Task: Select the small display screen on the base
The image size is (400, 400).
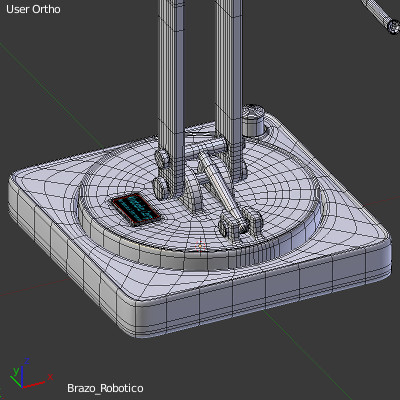Action: tap(136, 210)
